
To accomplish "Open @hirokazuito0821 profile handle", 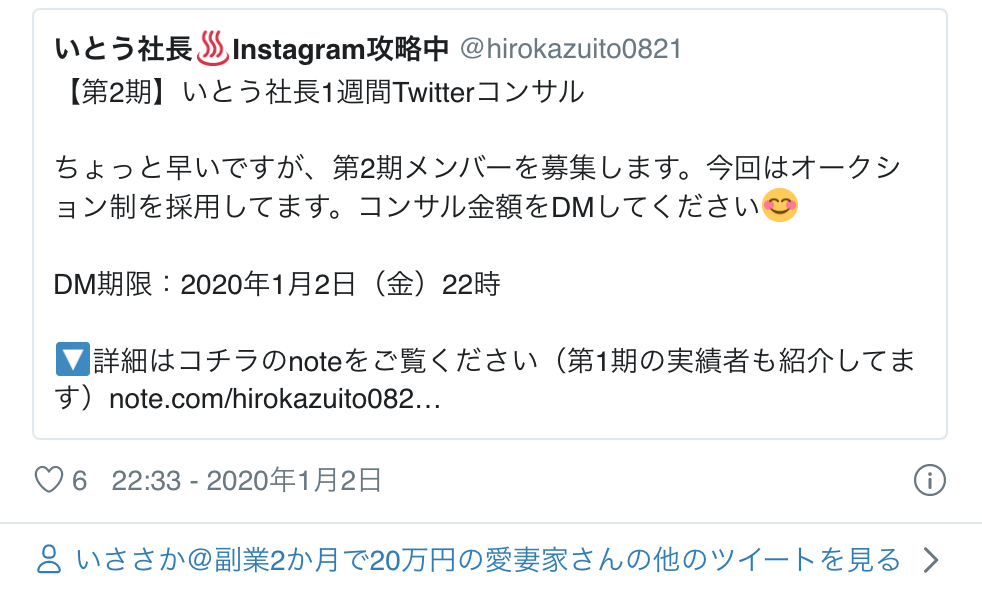I will (571, 49).
